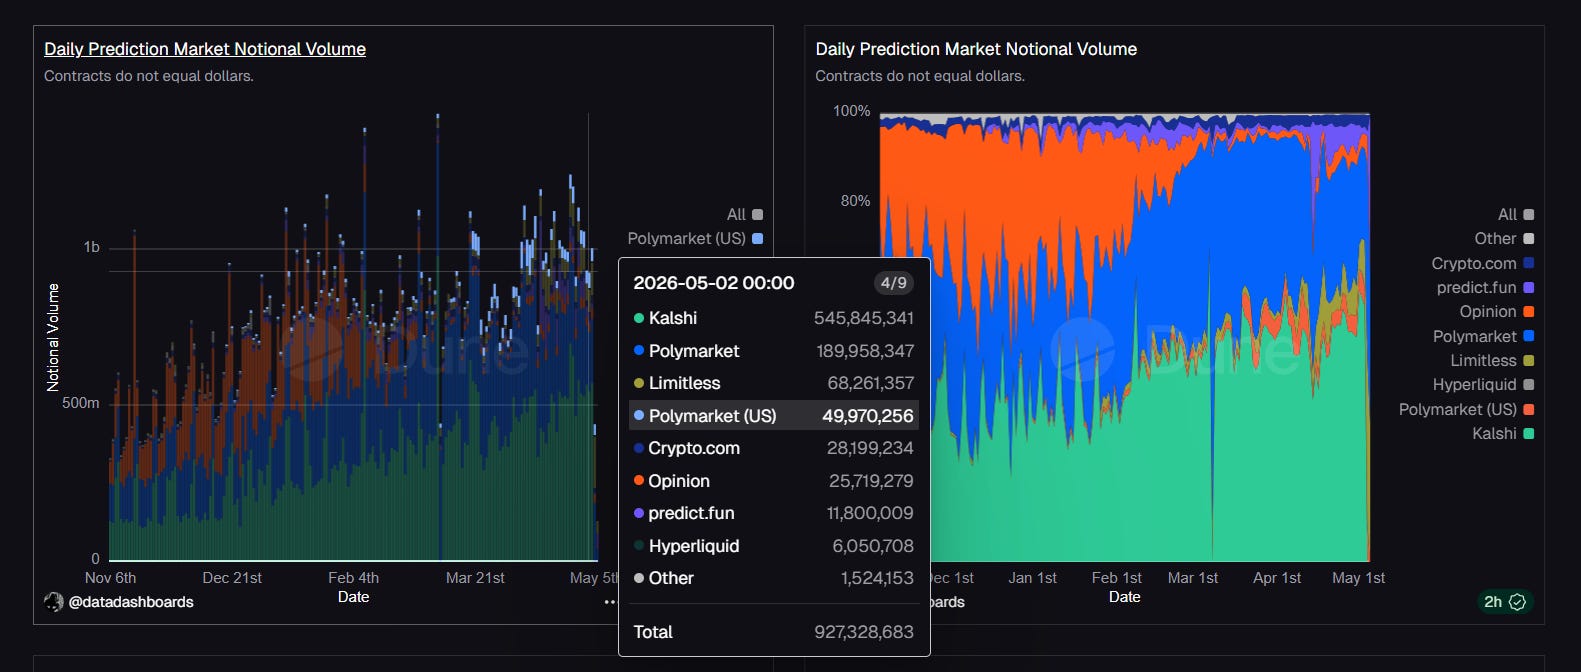The height and width of the screenshot is (672, 1581).
Task: Click Polymarket (US) orange legend marker on right
Action: pyautogui.click(x=1528, y=409)
